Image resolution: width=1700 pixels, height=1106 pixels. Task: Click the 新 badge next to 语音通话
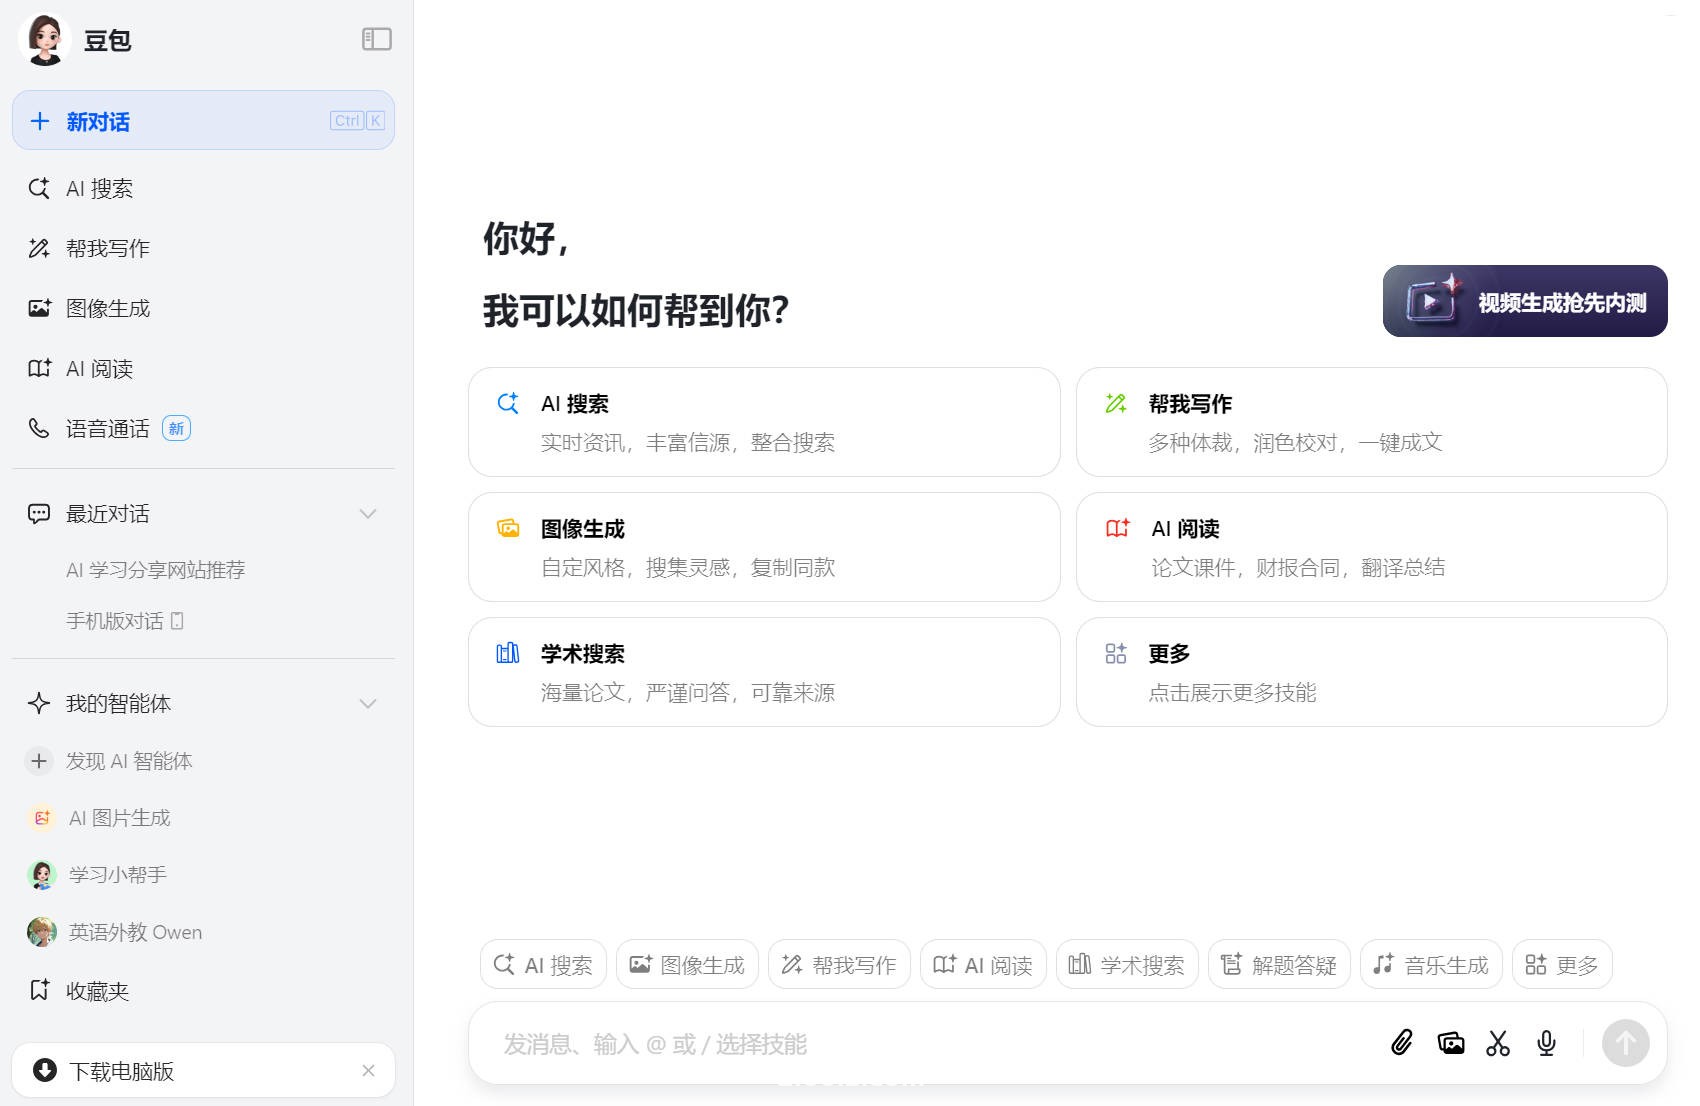(176, 428)
